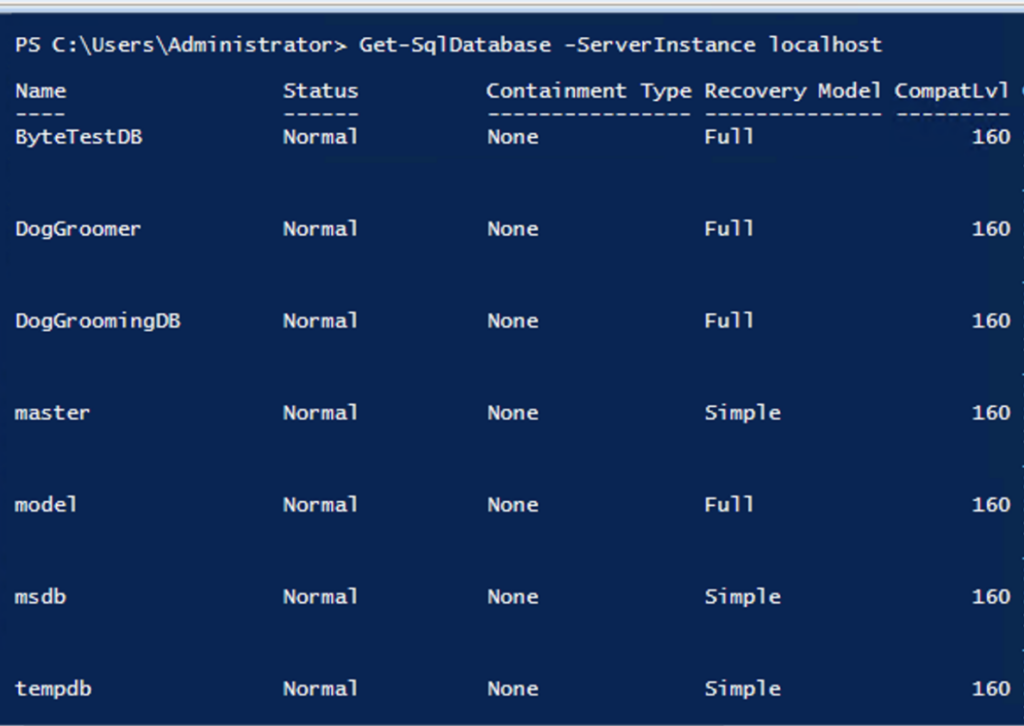Click the Simple recovery model for master
This screenshot has height=726, width=1024.
click(742, 413)
